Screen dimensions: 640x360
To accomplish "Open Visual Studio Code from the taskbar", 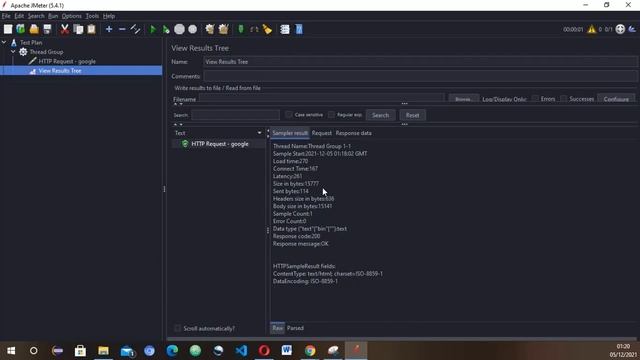I will click(241, 350).
